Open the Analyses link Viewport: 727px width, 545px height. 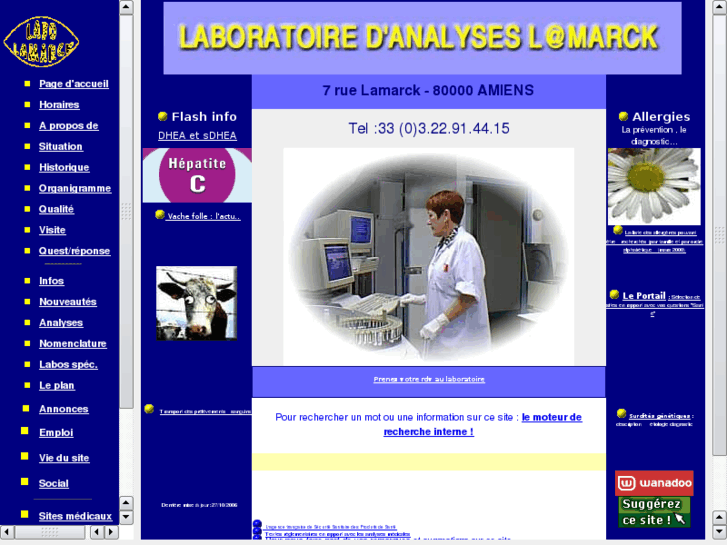pos(61,323)
